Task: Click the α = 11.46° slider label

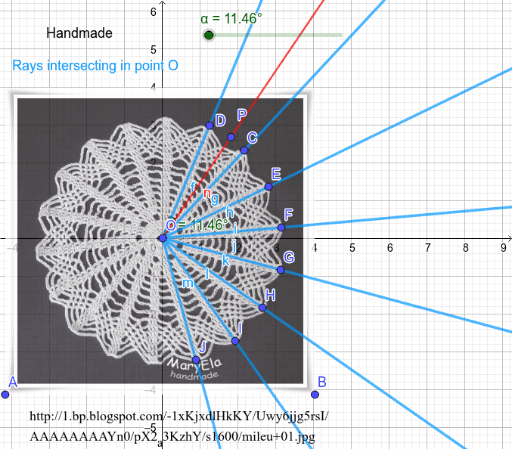Action: (231, 19)
